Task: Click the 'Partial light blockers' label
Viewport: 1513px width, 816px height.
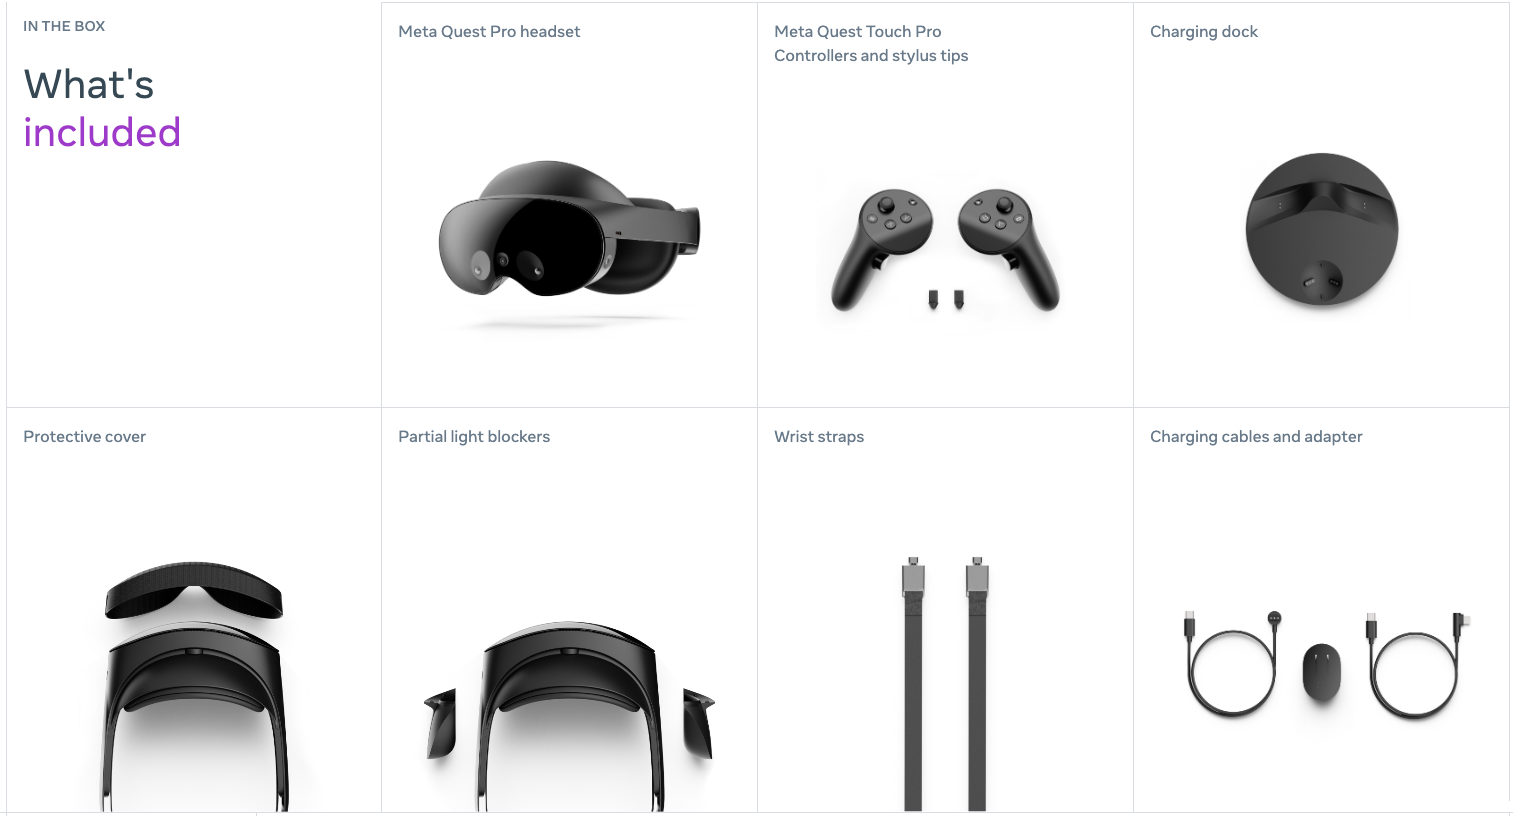Action: pyautogui.click(x=474, y=437)
